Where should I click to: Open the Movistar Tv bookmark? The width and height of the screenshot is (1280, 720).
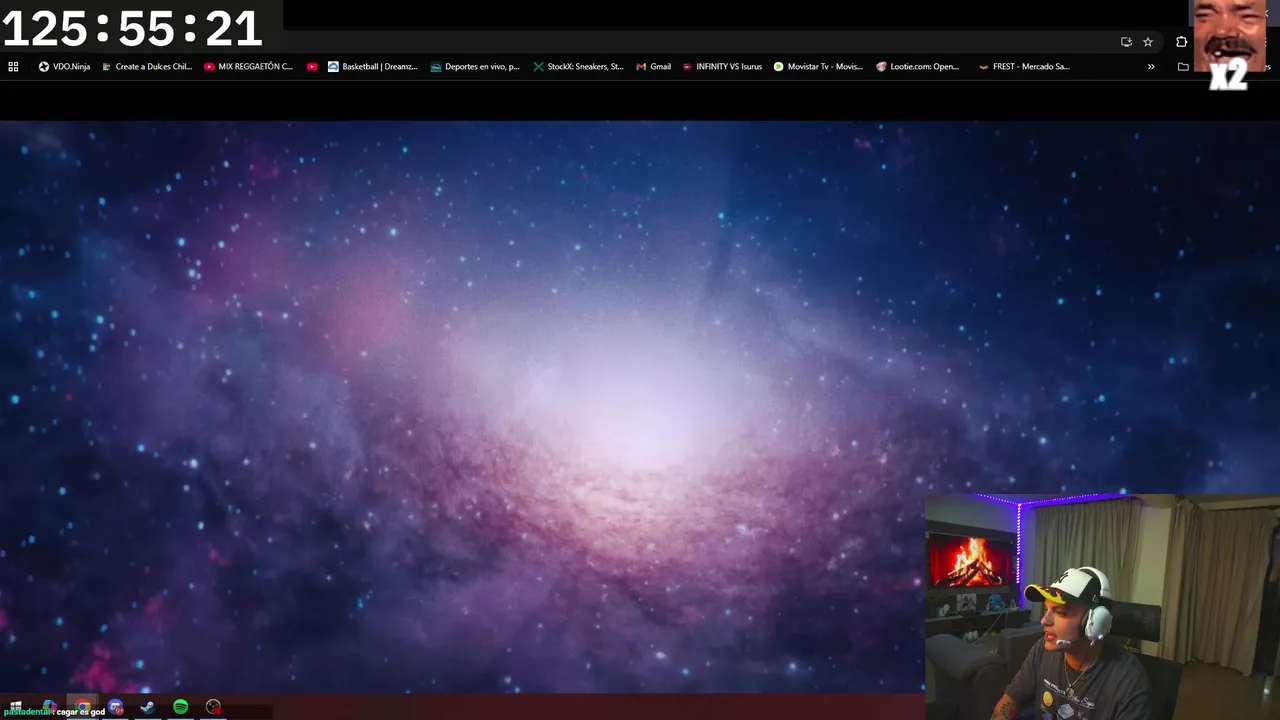(818, 67)
